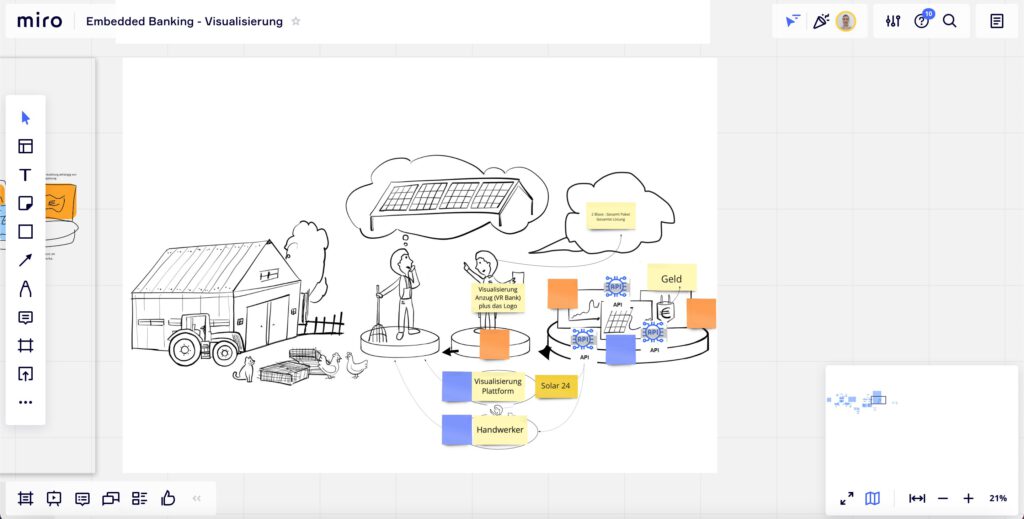Select the Text tool in left toolbar
Screen dimensions: 1024x519
(x=26, y=175)
